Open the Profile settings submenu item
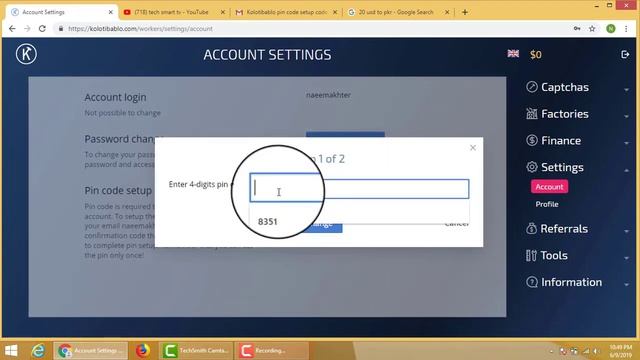640x360 pixels. pyautogui.click(x=547, y=204)
